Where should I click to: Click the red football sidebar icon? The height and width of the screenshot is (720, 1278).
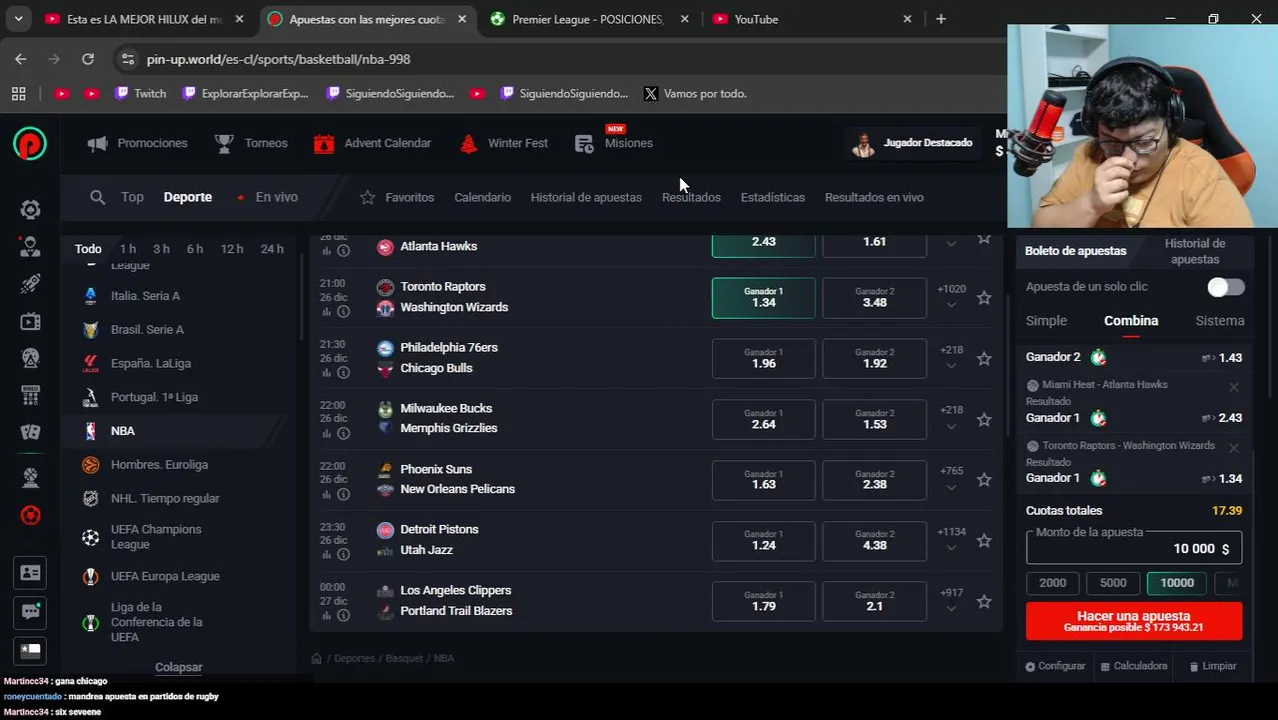click(30, 516)
